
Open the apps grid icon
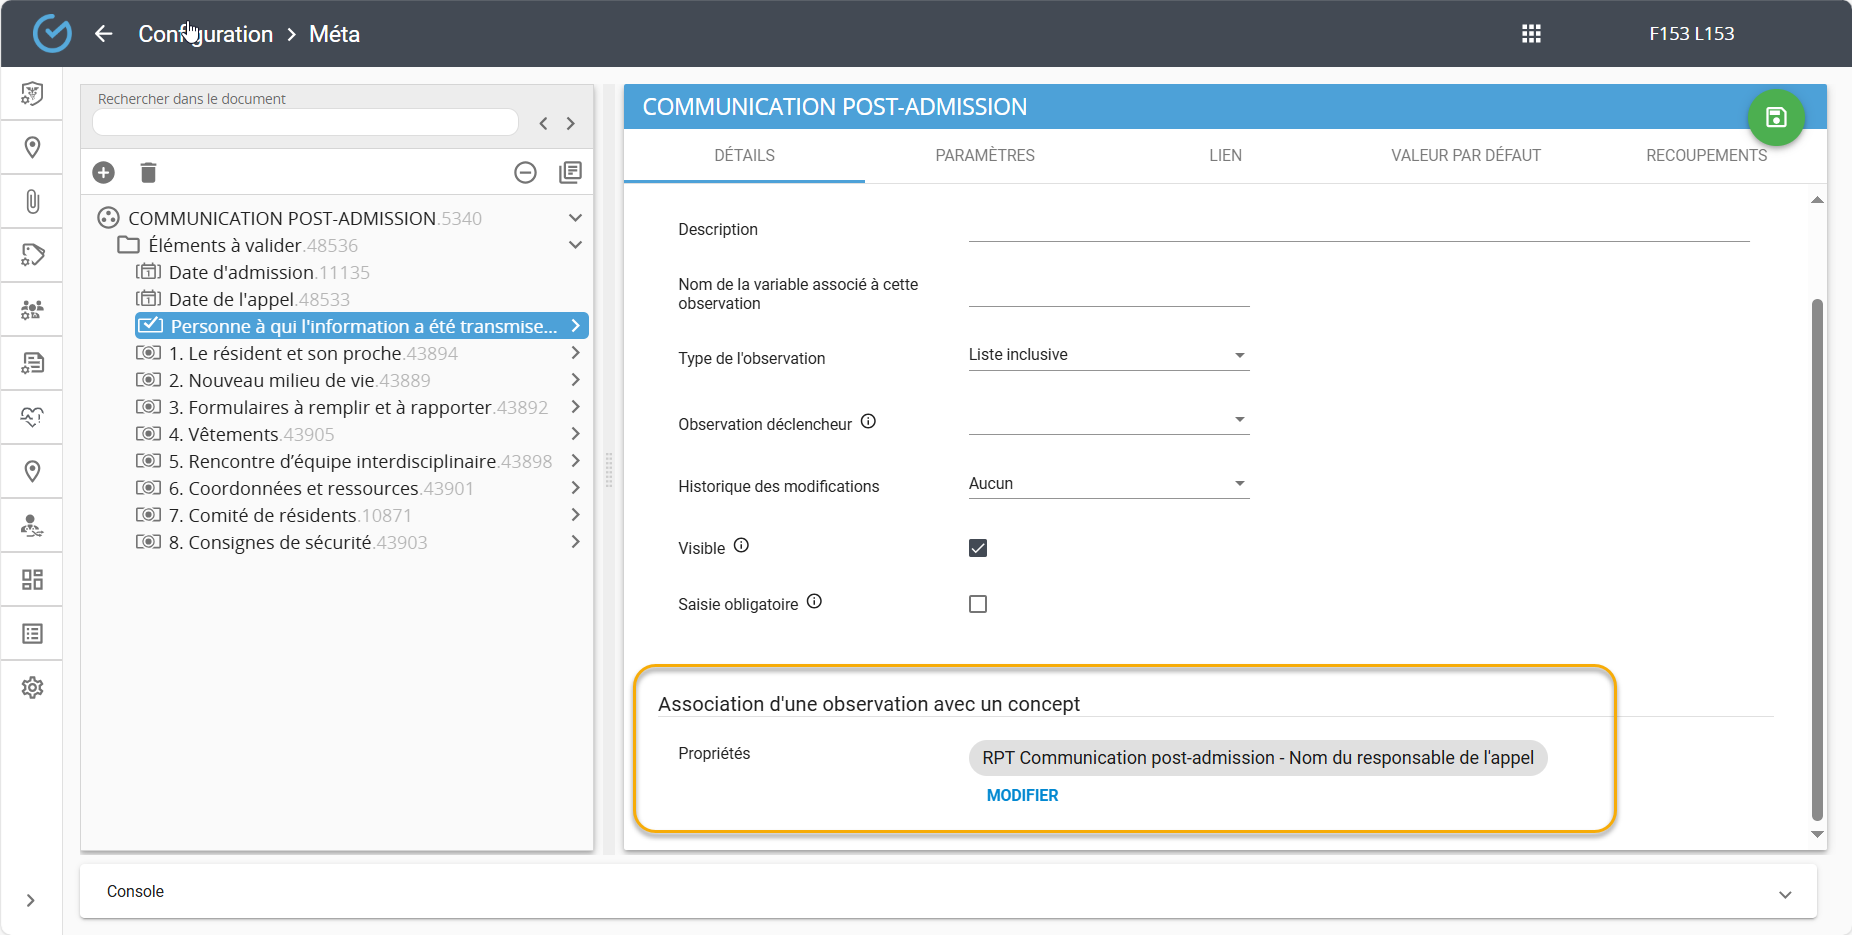(x=1531, y=34)
